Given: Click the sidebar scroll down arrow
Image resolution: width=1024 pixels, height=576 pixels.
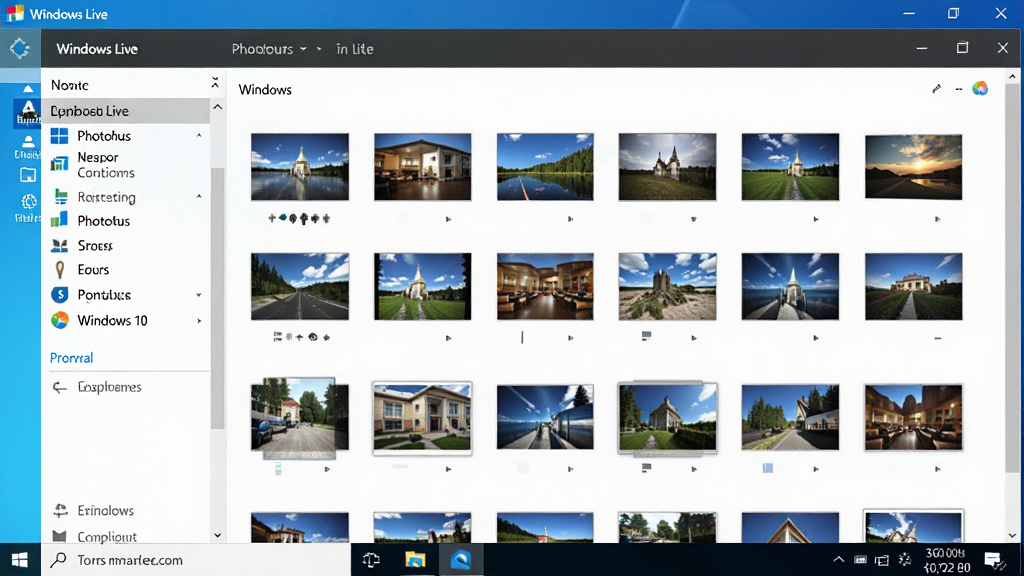Looking at the screenshot, I should click(x=218, y=536).
